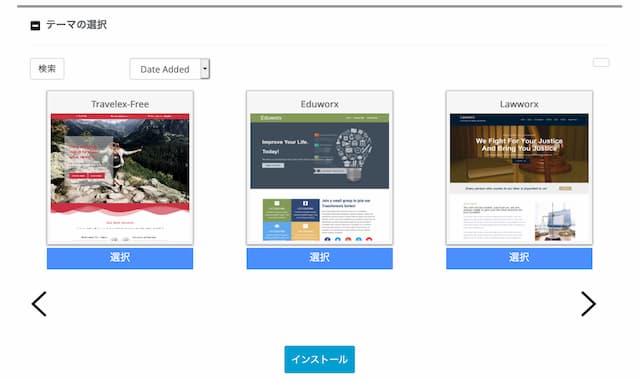Viewport: 640px width, 380px height.
Task: Click the インストール install button
Action: pyautogui.click(x=320, y=359)
